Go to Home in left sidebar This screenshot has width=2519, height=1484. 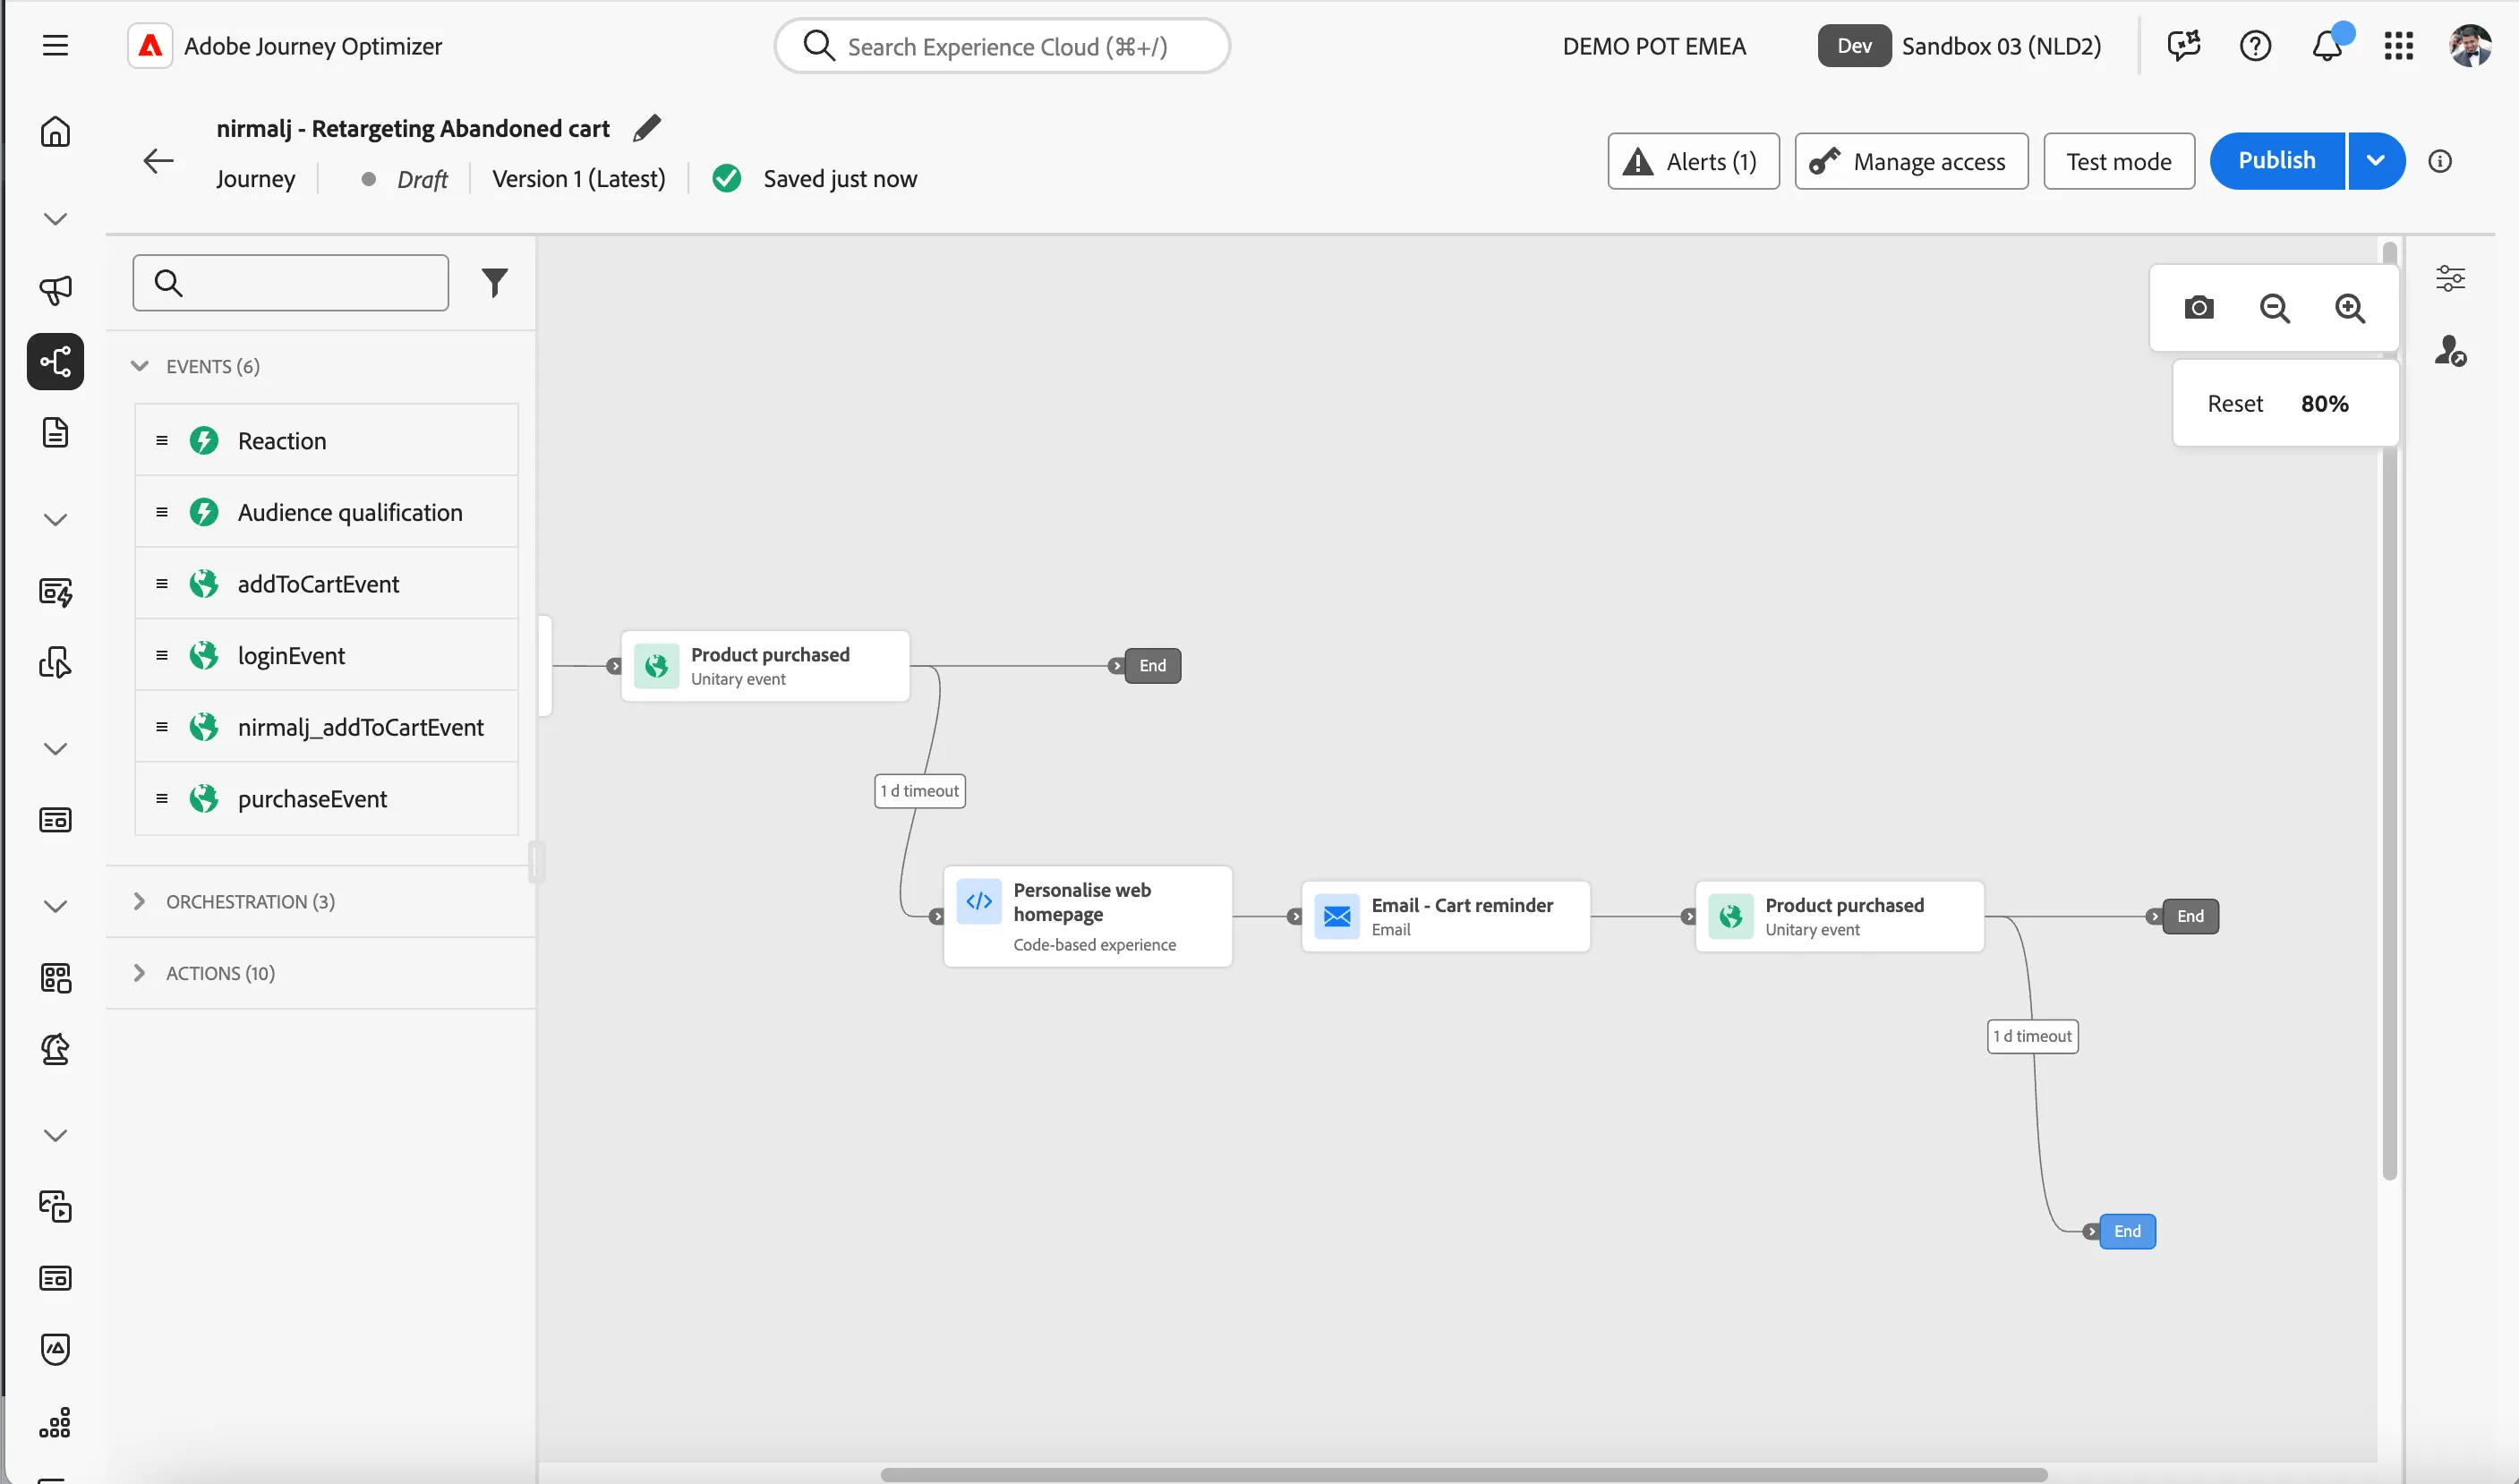(x=55, y=131)
